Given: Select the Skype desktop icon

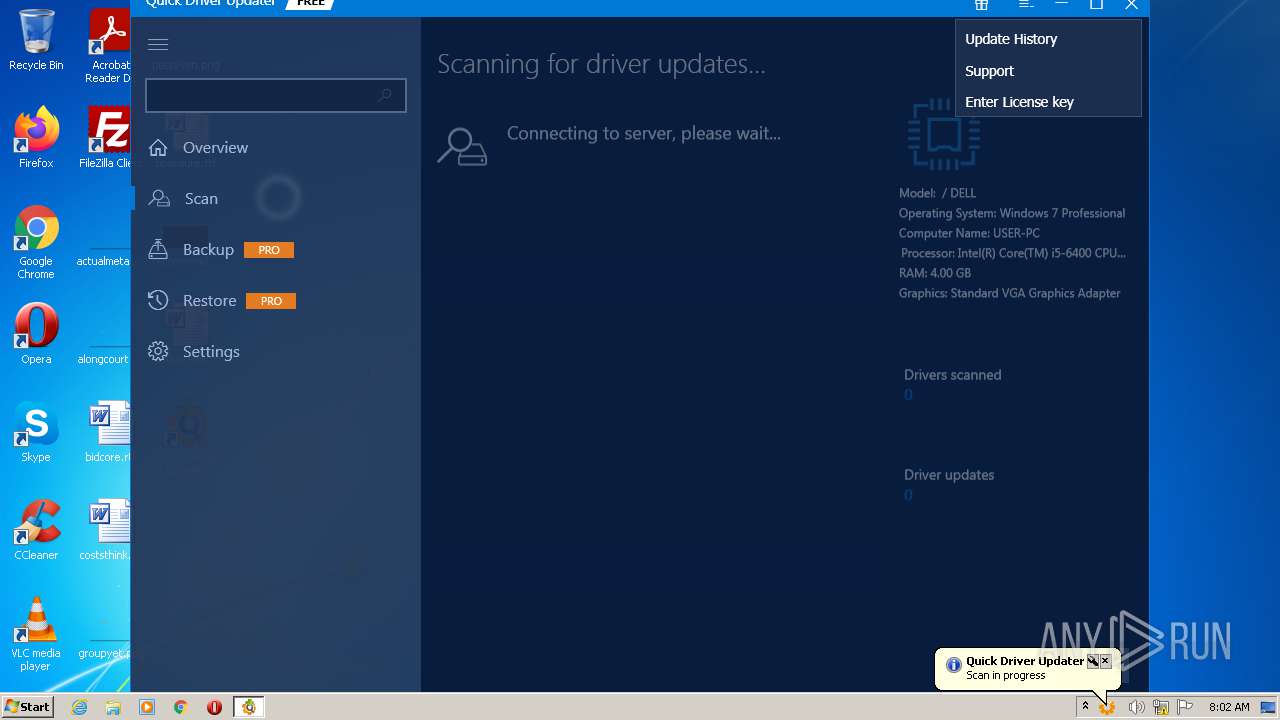Looking at the screenshot, I should point(36,432).
